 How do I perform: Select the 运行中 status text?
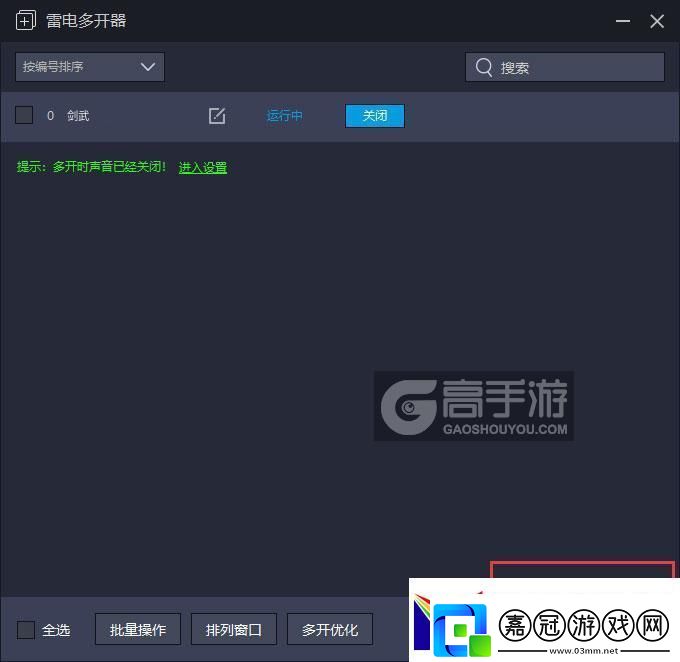[284, 116]
